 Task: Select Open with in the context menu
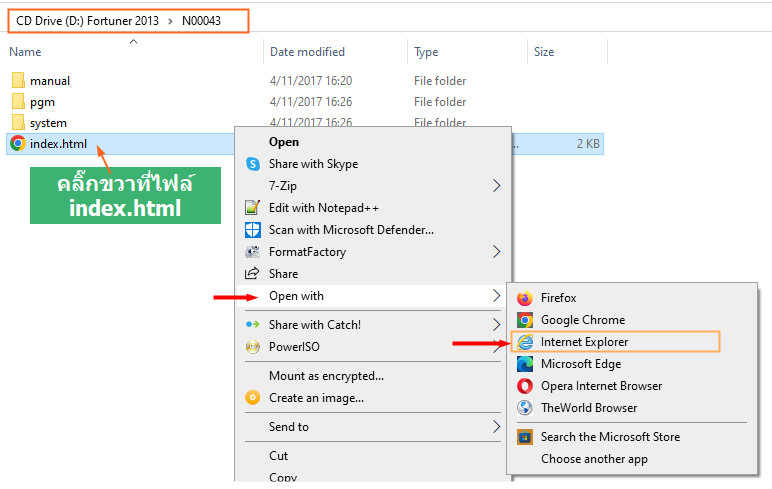[x=296, y=296]
